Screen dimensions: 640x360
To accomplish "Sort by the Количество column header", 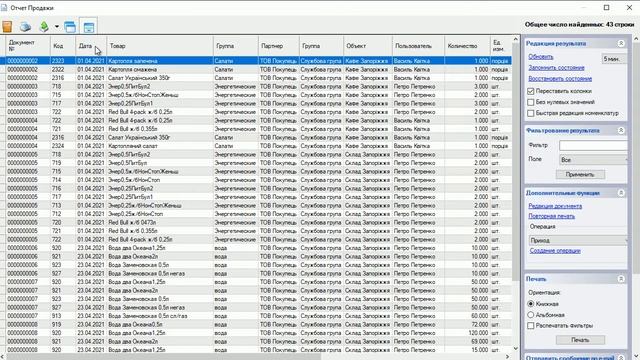I will (x=467, y=46).
